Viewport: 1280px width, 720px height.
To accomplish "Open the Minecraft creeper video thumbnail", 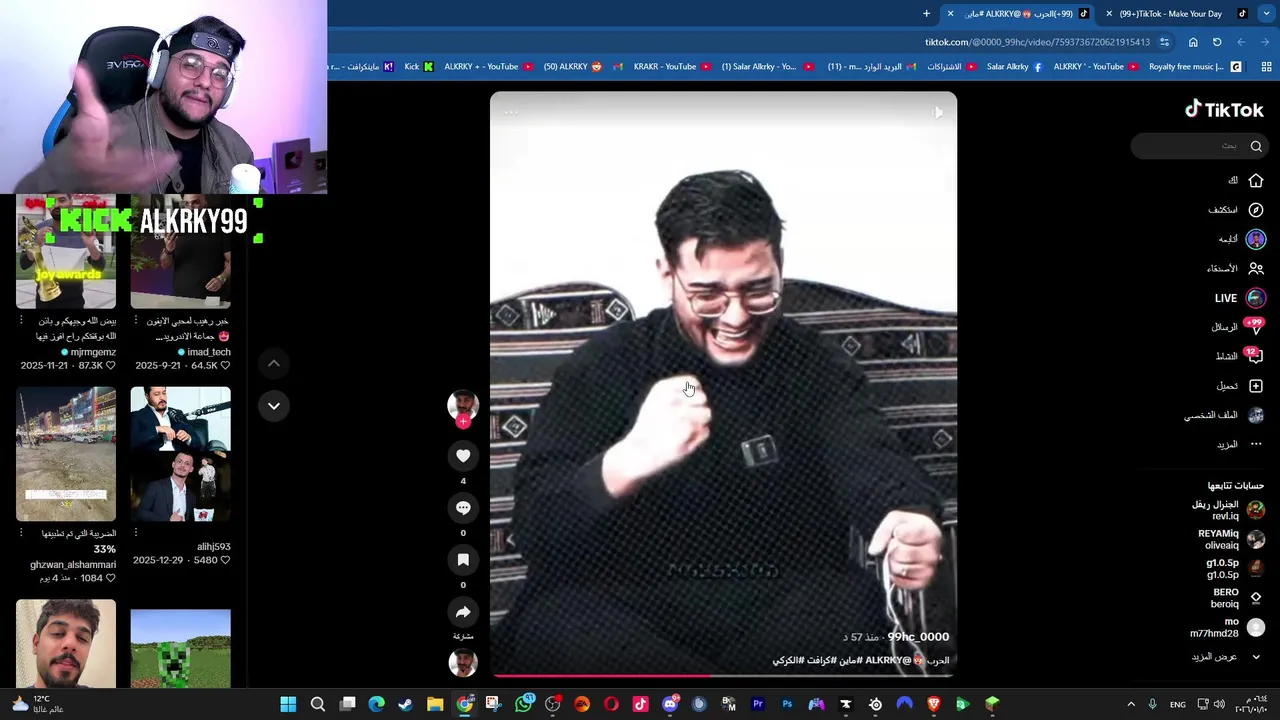I will (x=180, y=649).
